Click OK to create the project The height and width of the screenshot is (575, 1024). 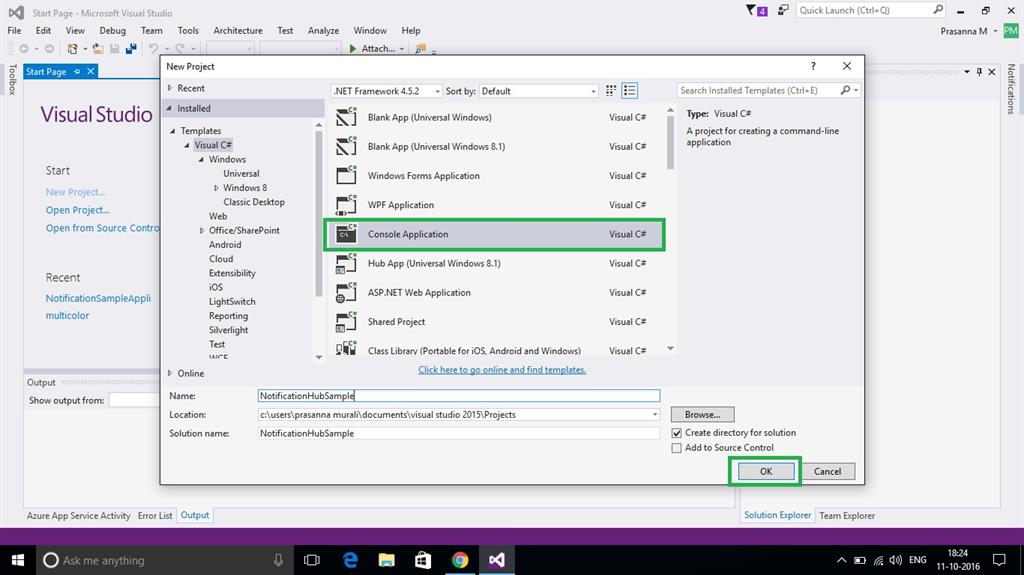coord(765,471)
